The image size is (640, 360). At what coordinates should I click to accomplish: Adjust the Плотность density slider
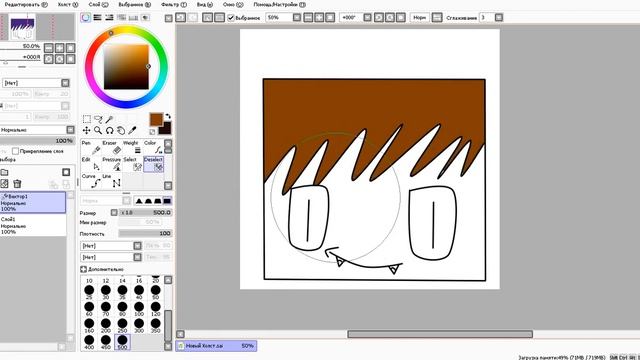[145, 233]
